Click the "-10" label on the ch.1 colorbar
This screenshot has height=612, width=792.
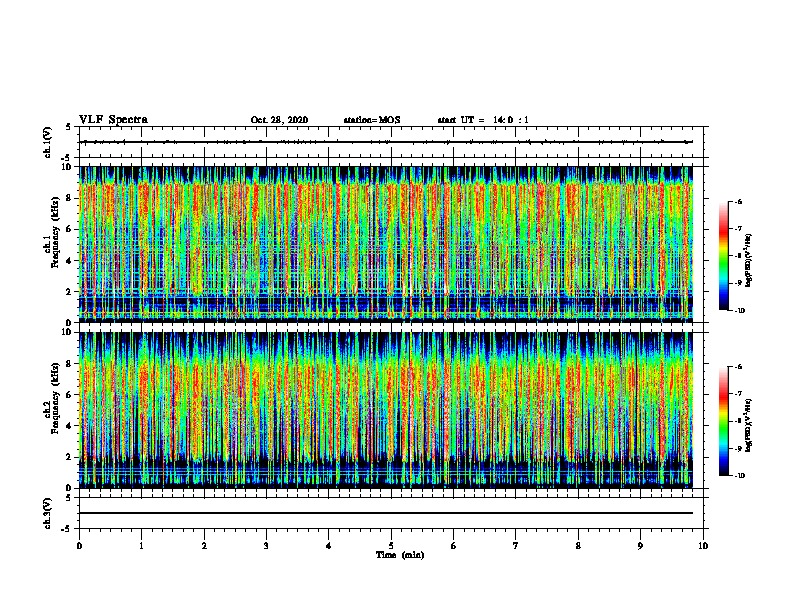pyautogui.click(x=740, y=311)
